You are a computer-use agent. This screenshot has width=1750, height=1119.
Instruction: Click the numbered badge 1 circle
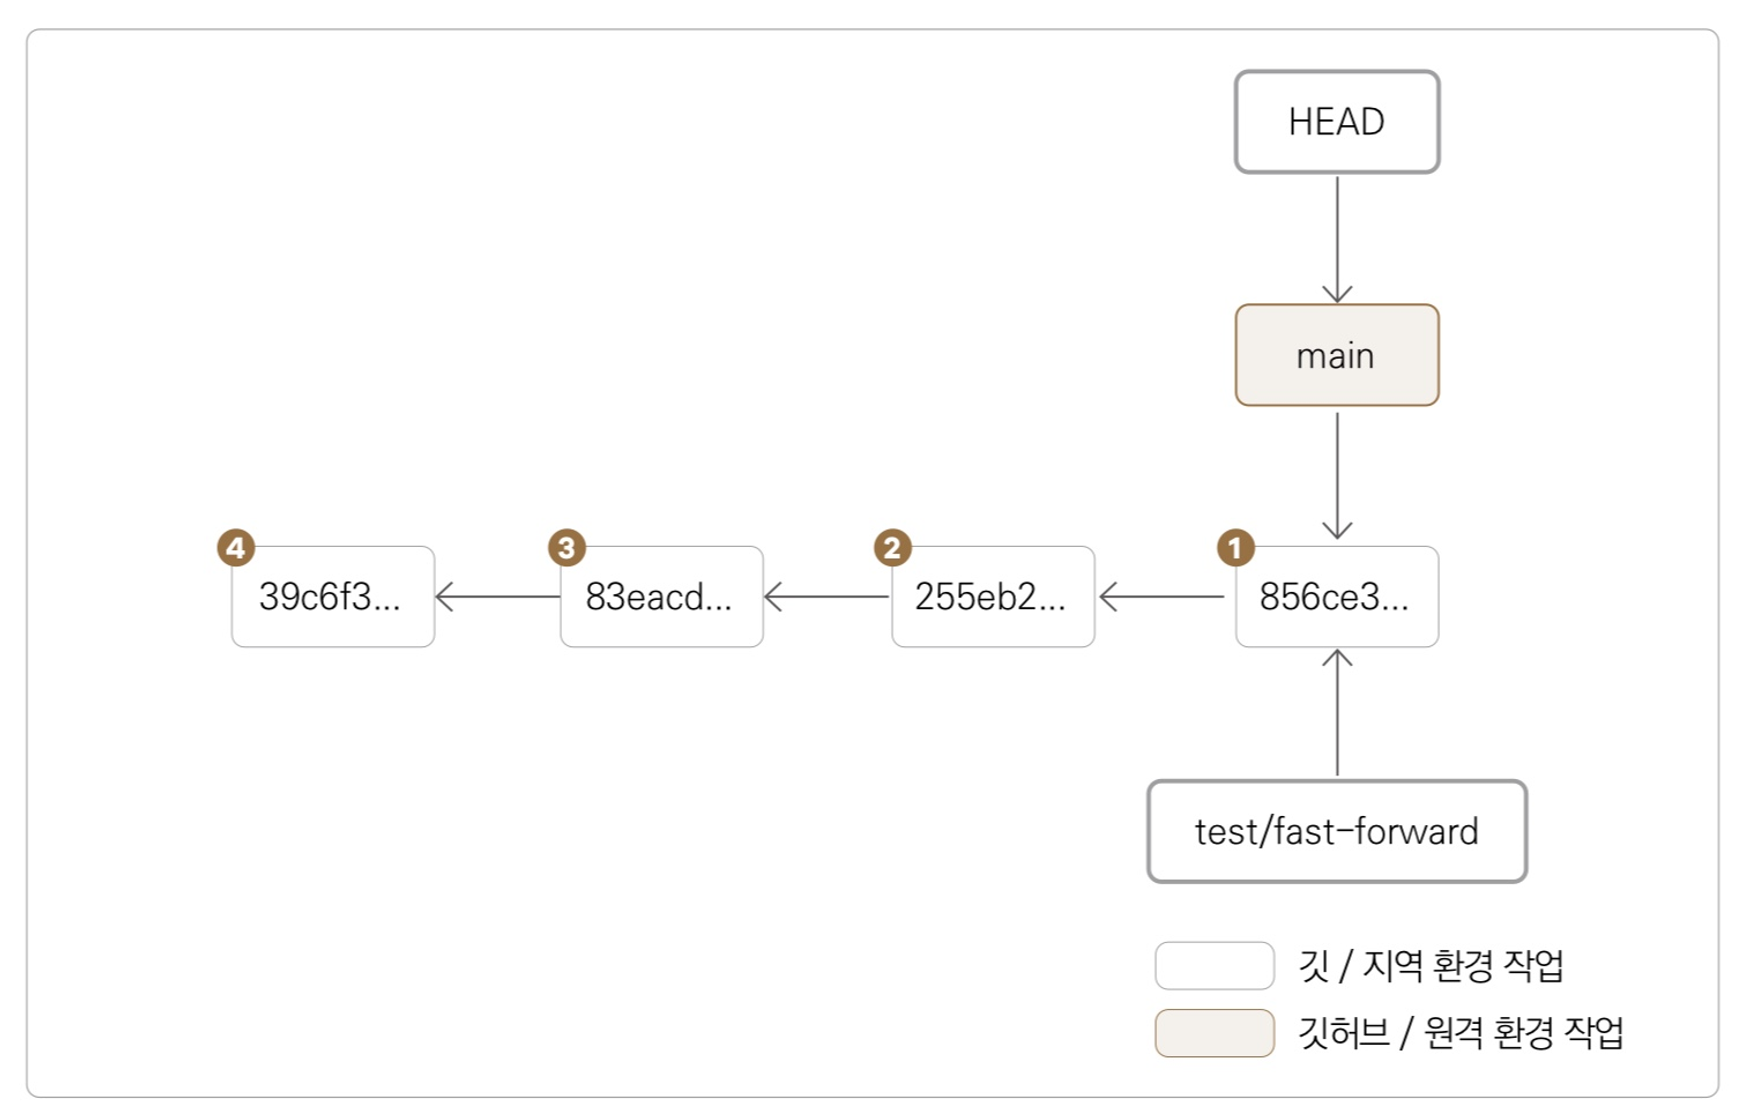(1235, 548)
